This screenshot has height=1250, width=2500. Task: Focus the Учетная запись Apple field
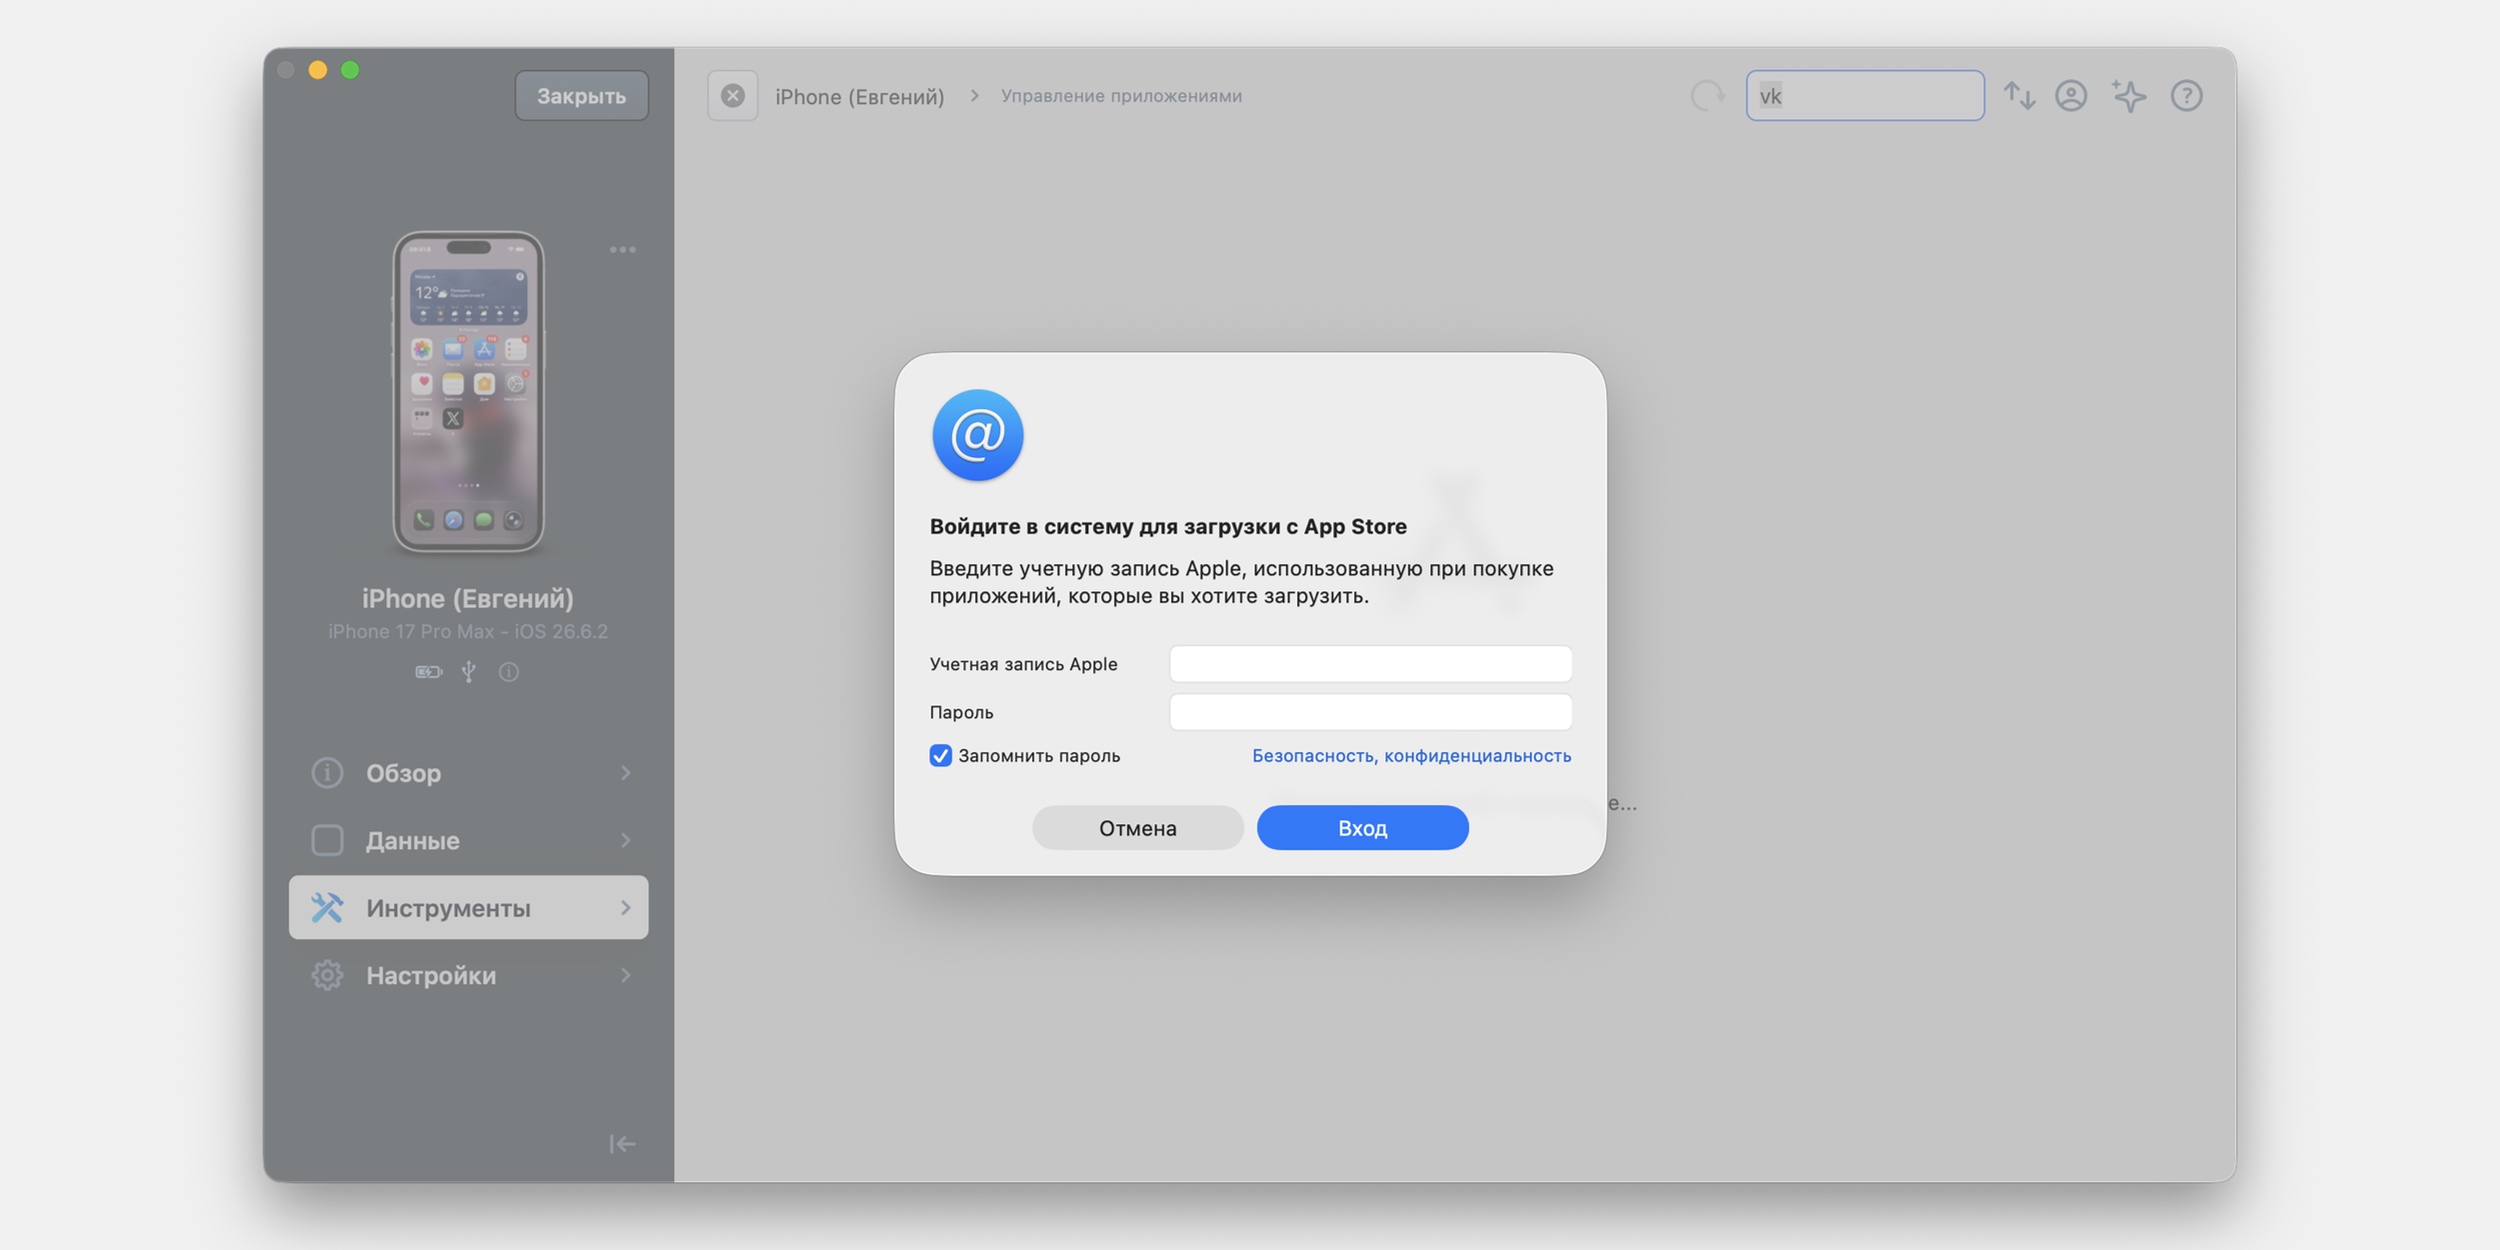point(1370,664)
